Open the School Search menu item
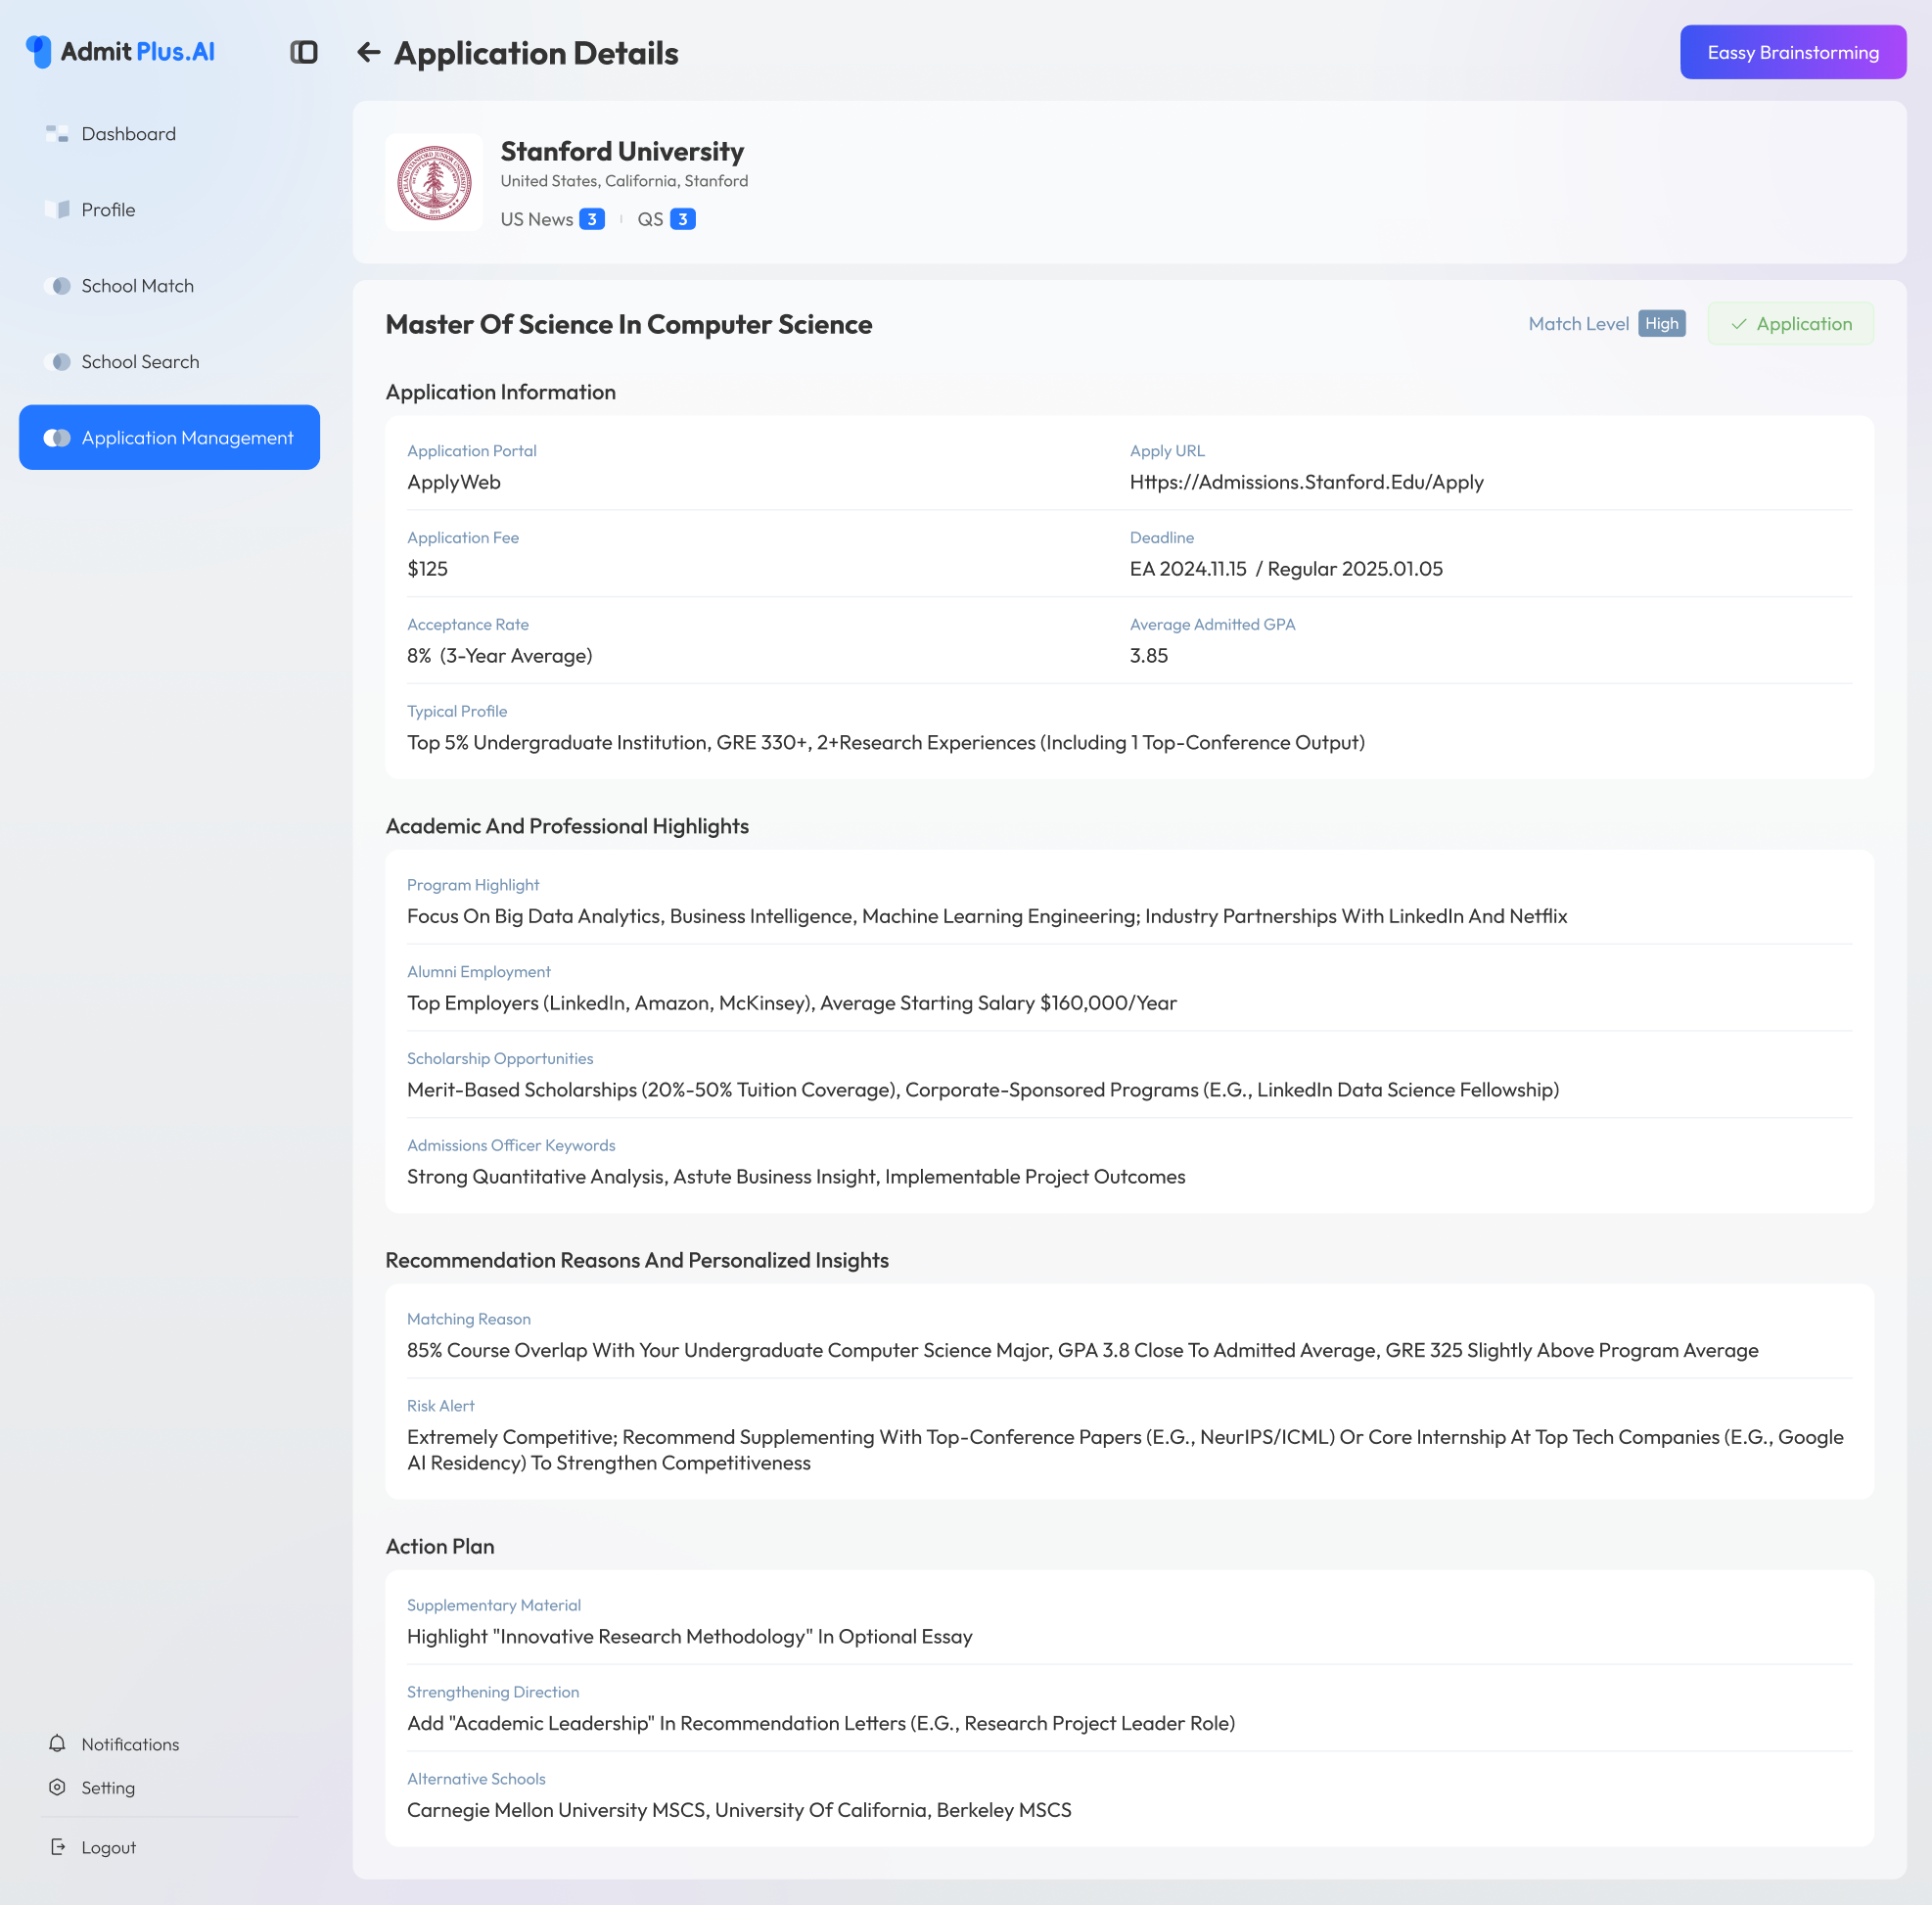The image size is (1932, 1905). click(x=140, y=362)
